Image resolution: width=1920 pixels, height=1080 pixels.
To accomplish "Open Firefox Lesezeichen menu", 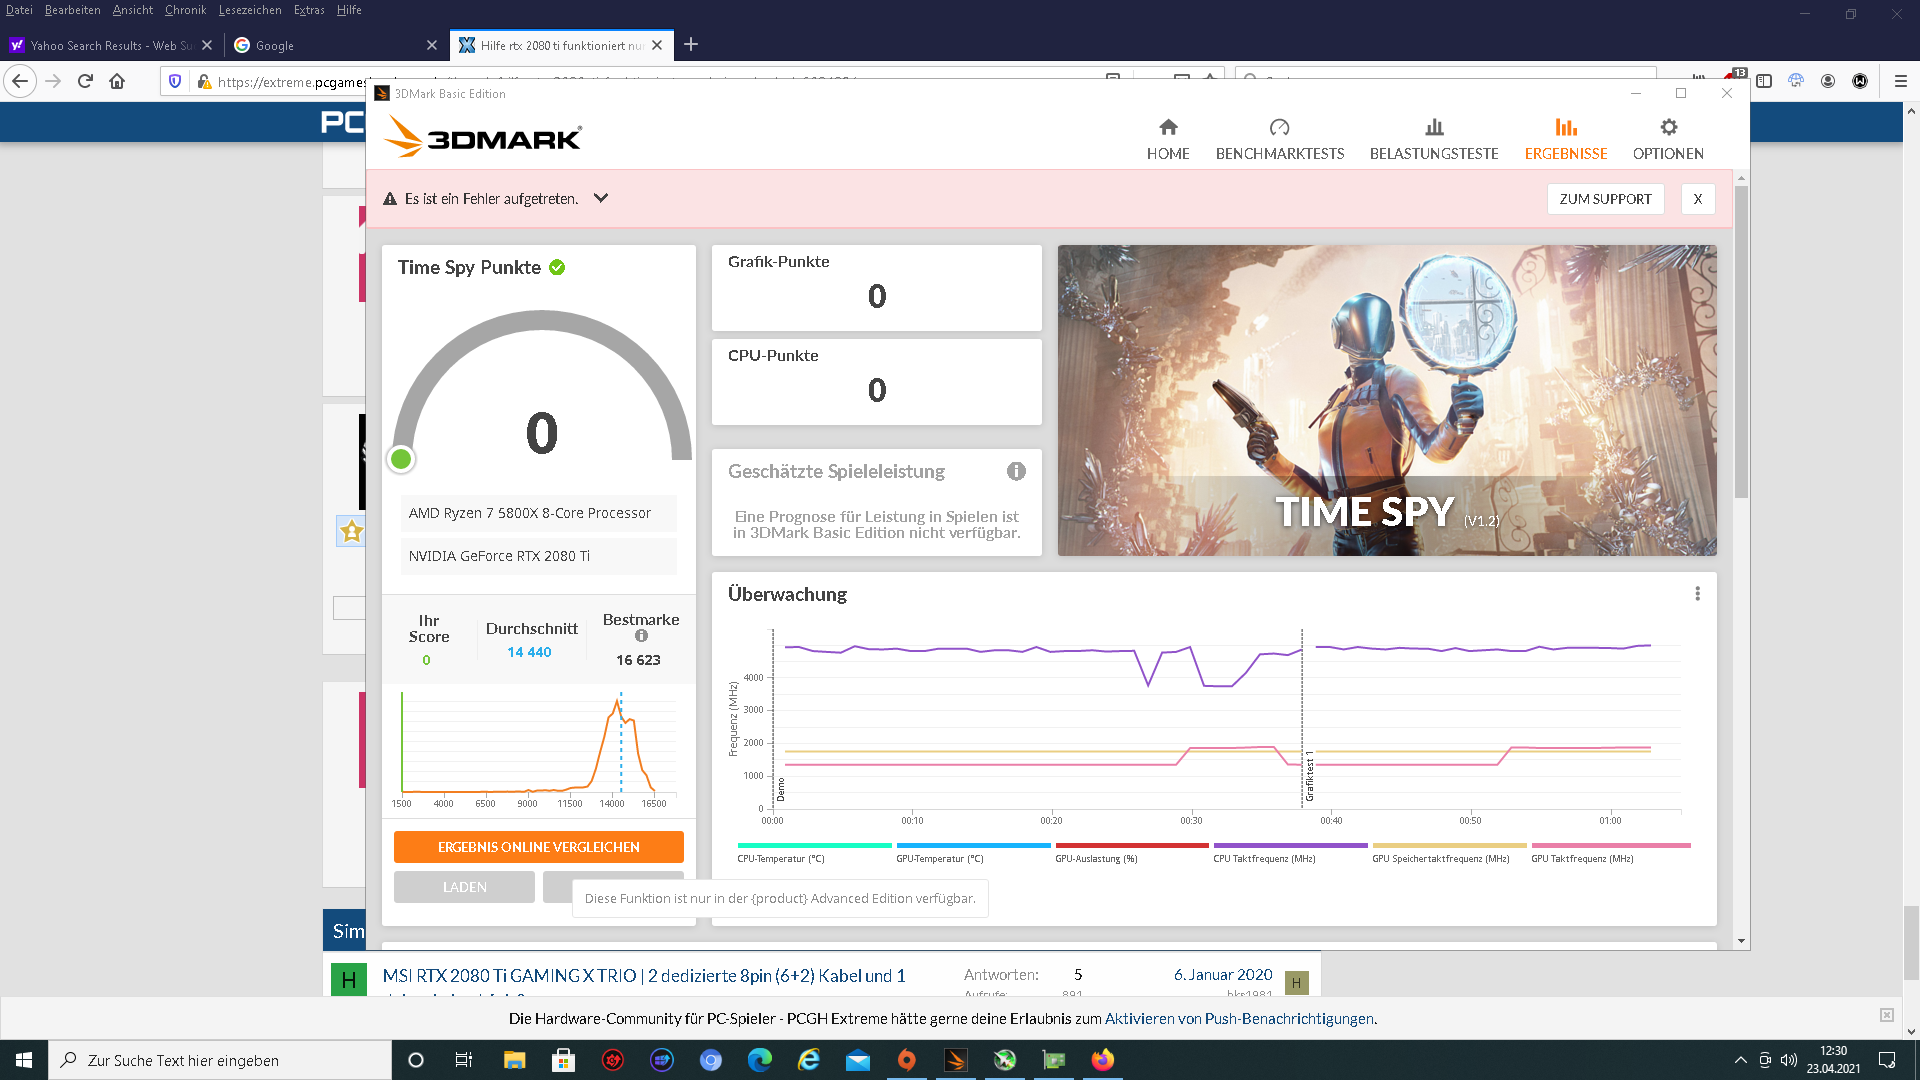I will pos(249,10).
